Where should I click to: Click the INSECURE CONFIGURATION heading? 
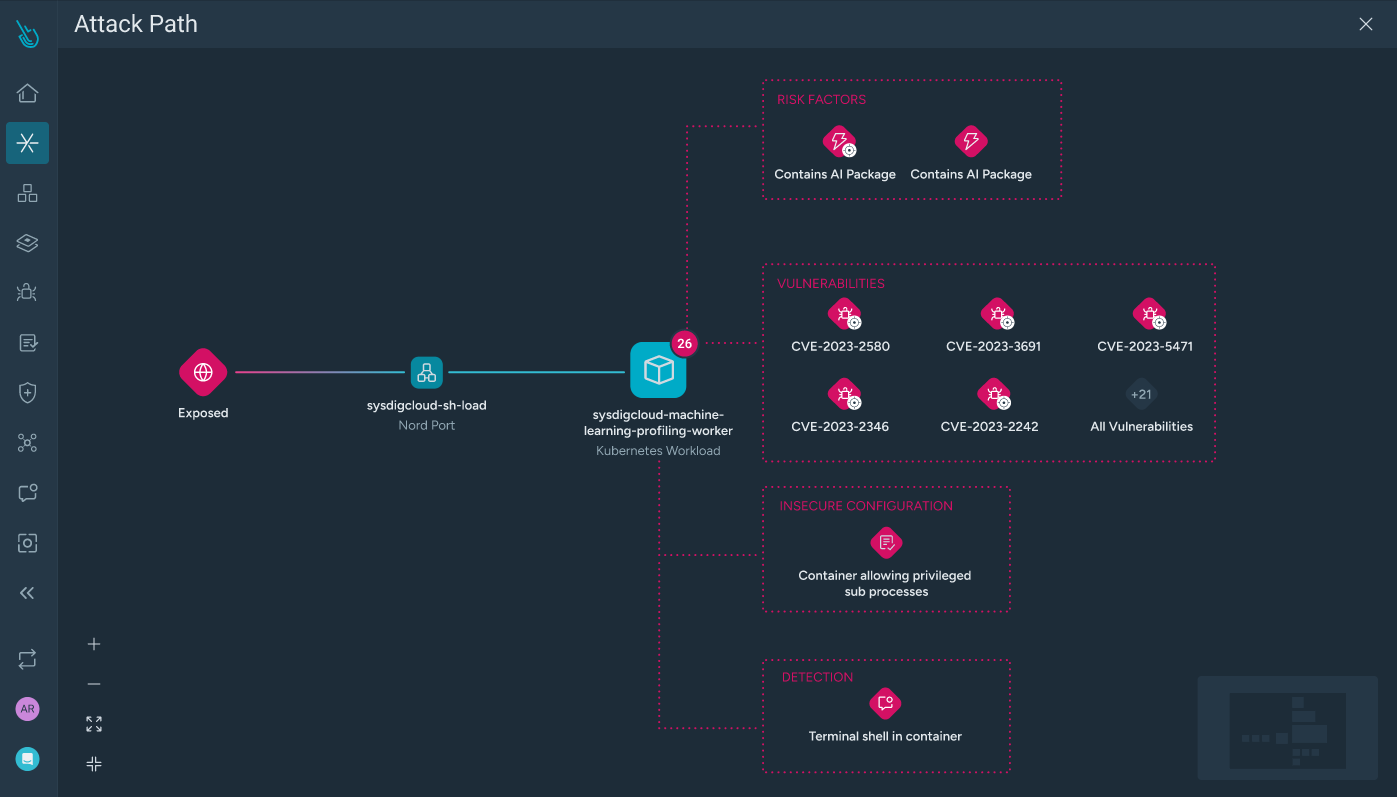pyautogui.click(x=866, y=506)
